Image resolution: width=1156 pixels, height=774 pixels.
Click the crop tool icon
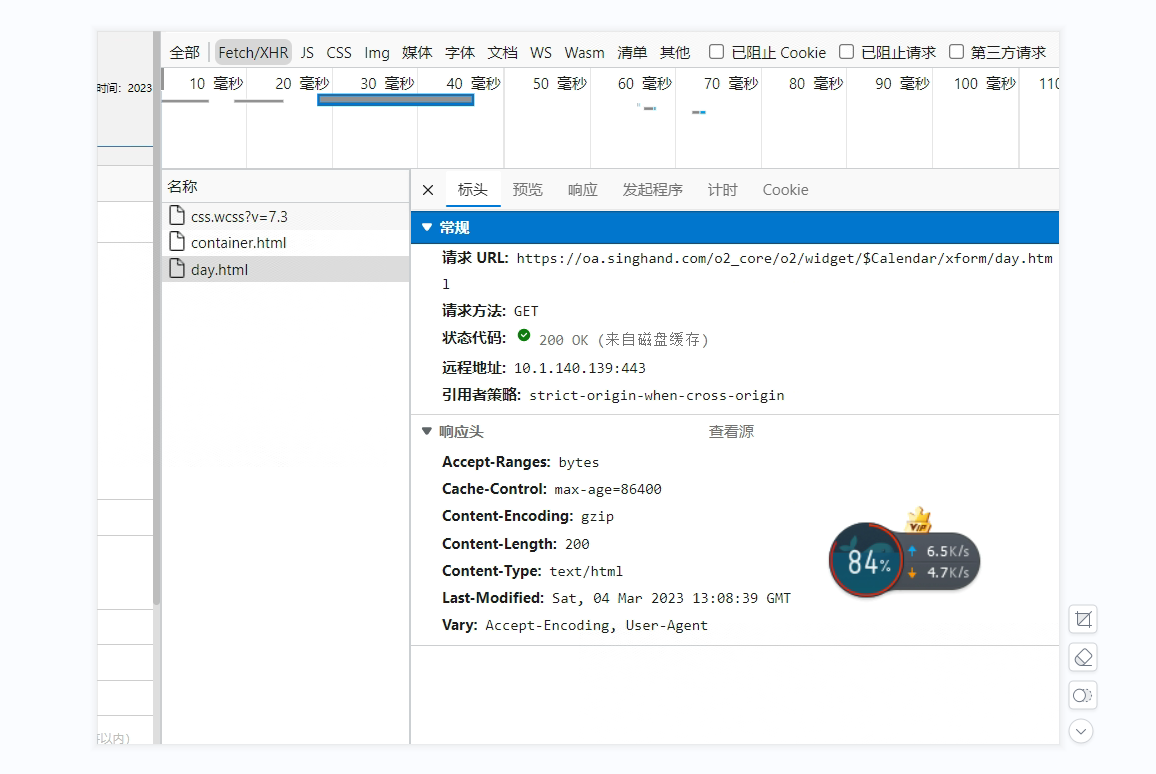(x=1082, y=619)
